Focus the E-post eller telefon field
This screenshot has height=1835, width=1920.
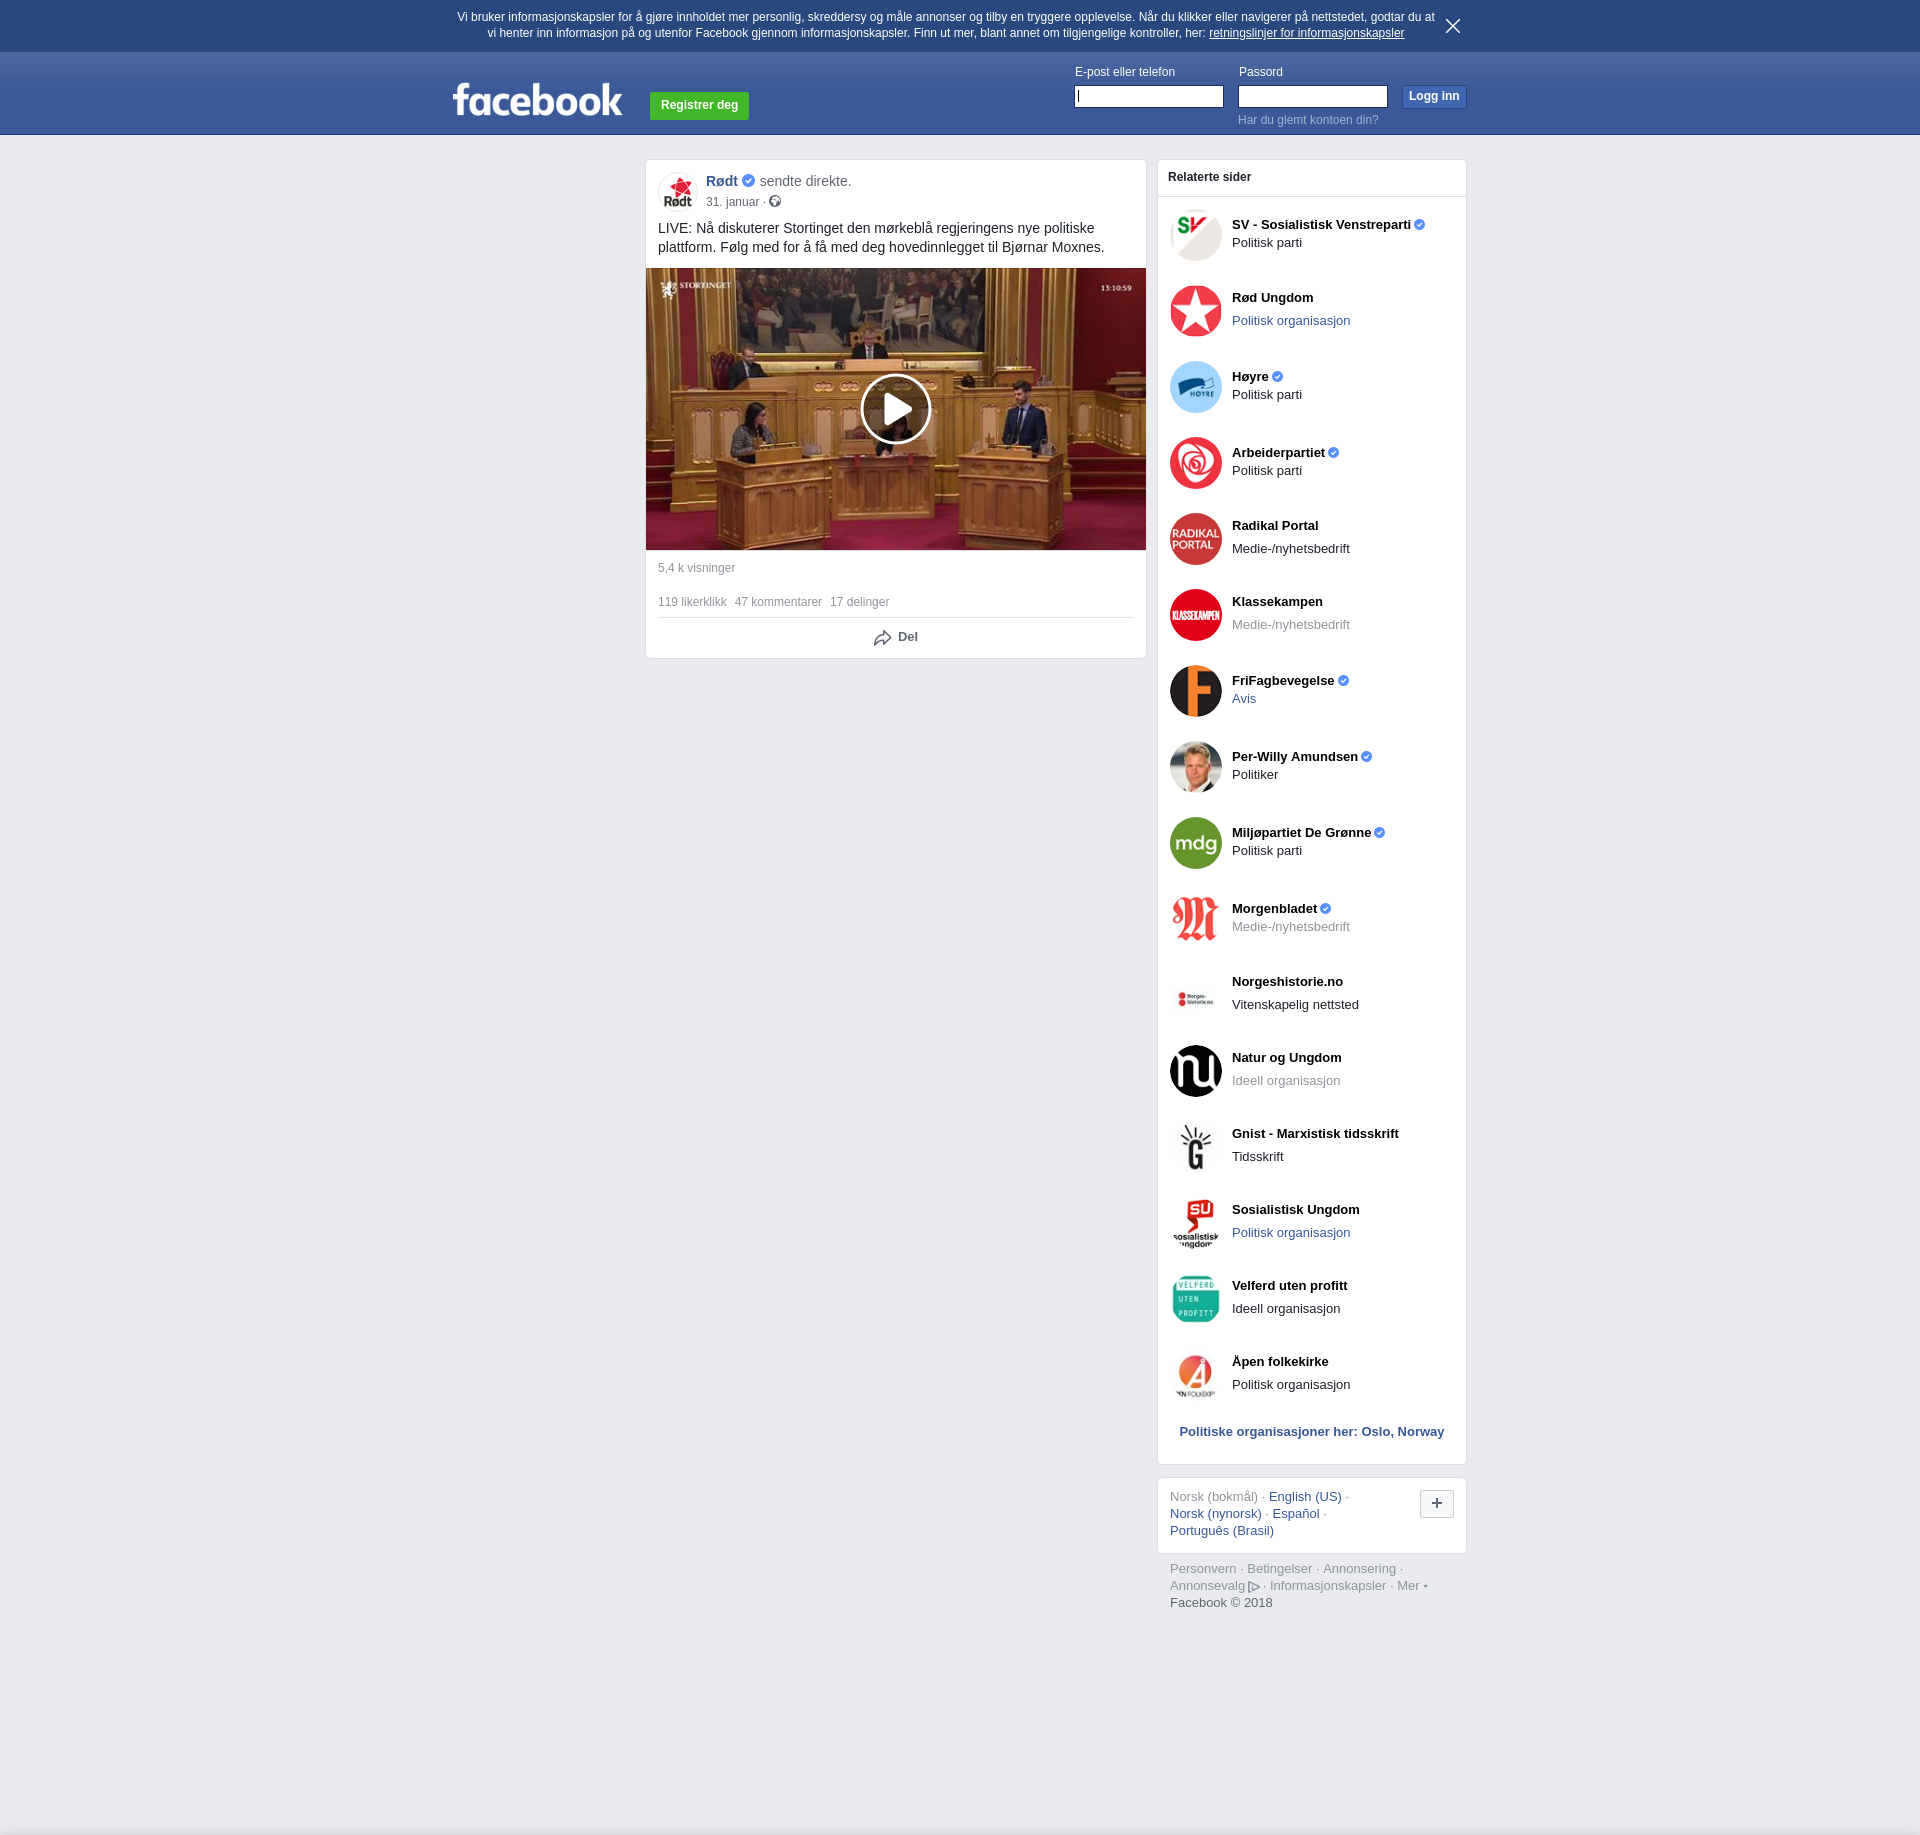(x=1148, y=97)
